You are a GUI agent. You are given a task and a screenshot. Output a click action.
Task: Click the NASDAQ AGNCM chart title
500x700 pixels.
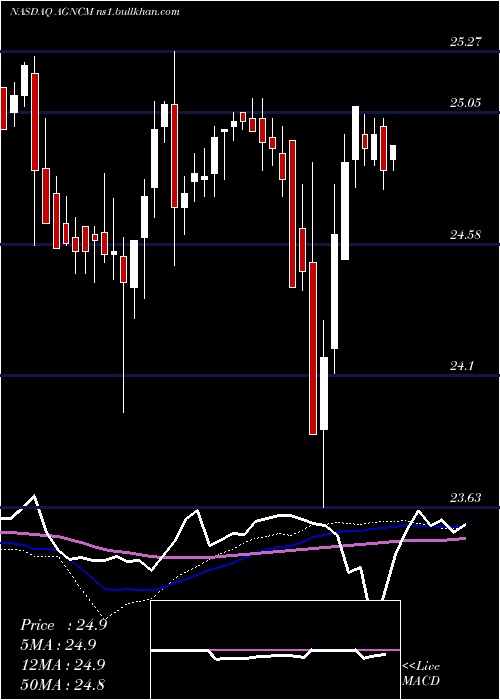[x=95, y=12]
